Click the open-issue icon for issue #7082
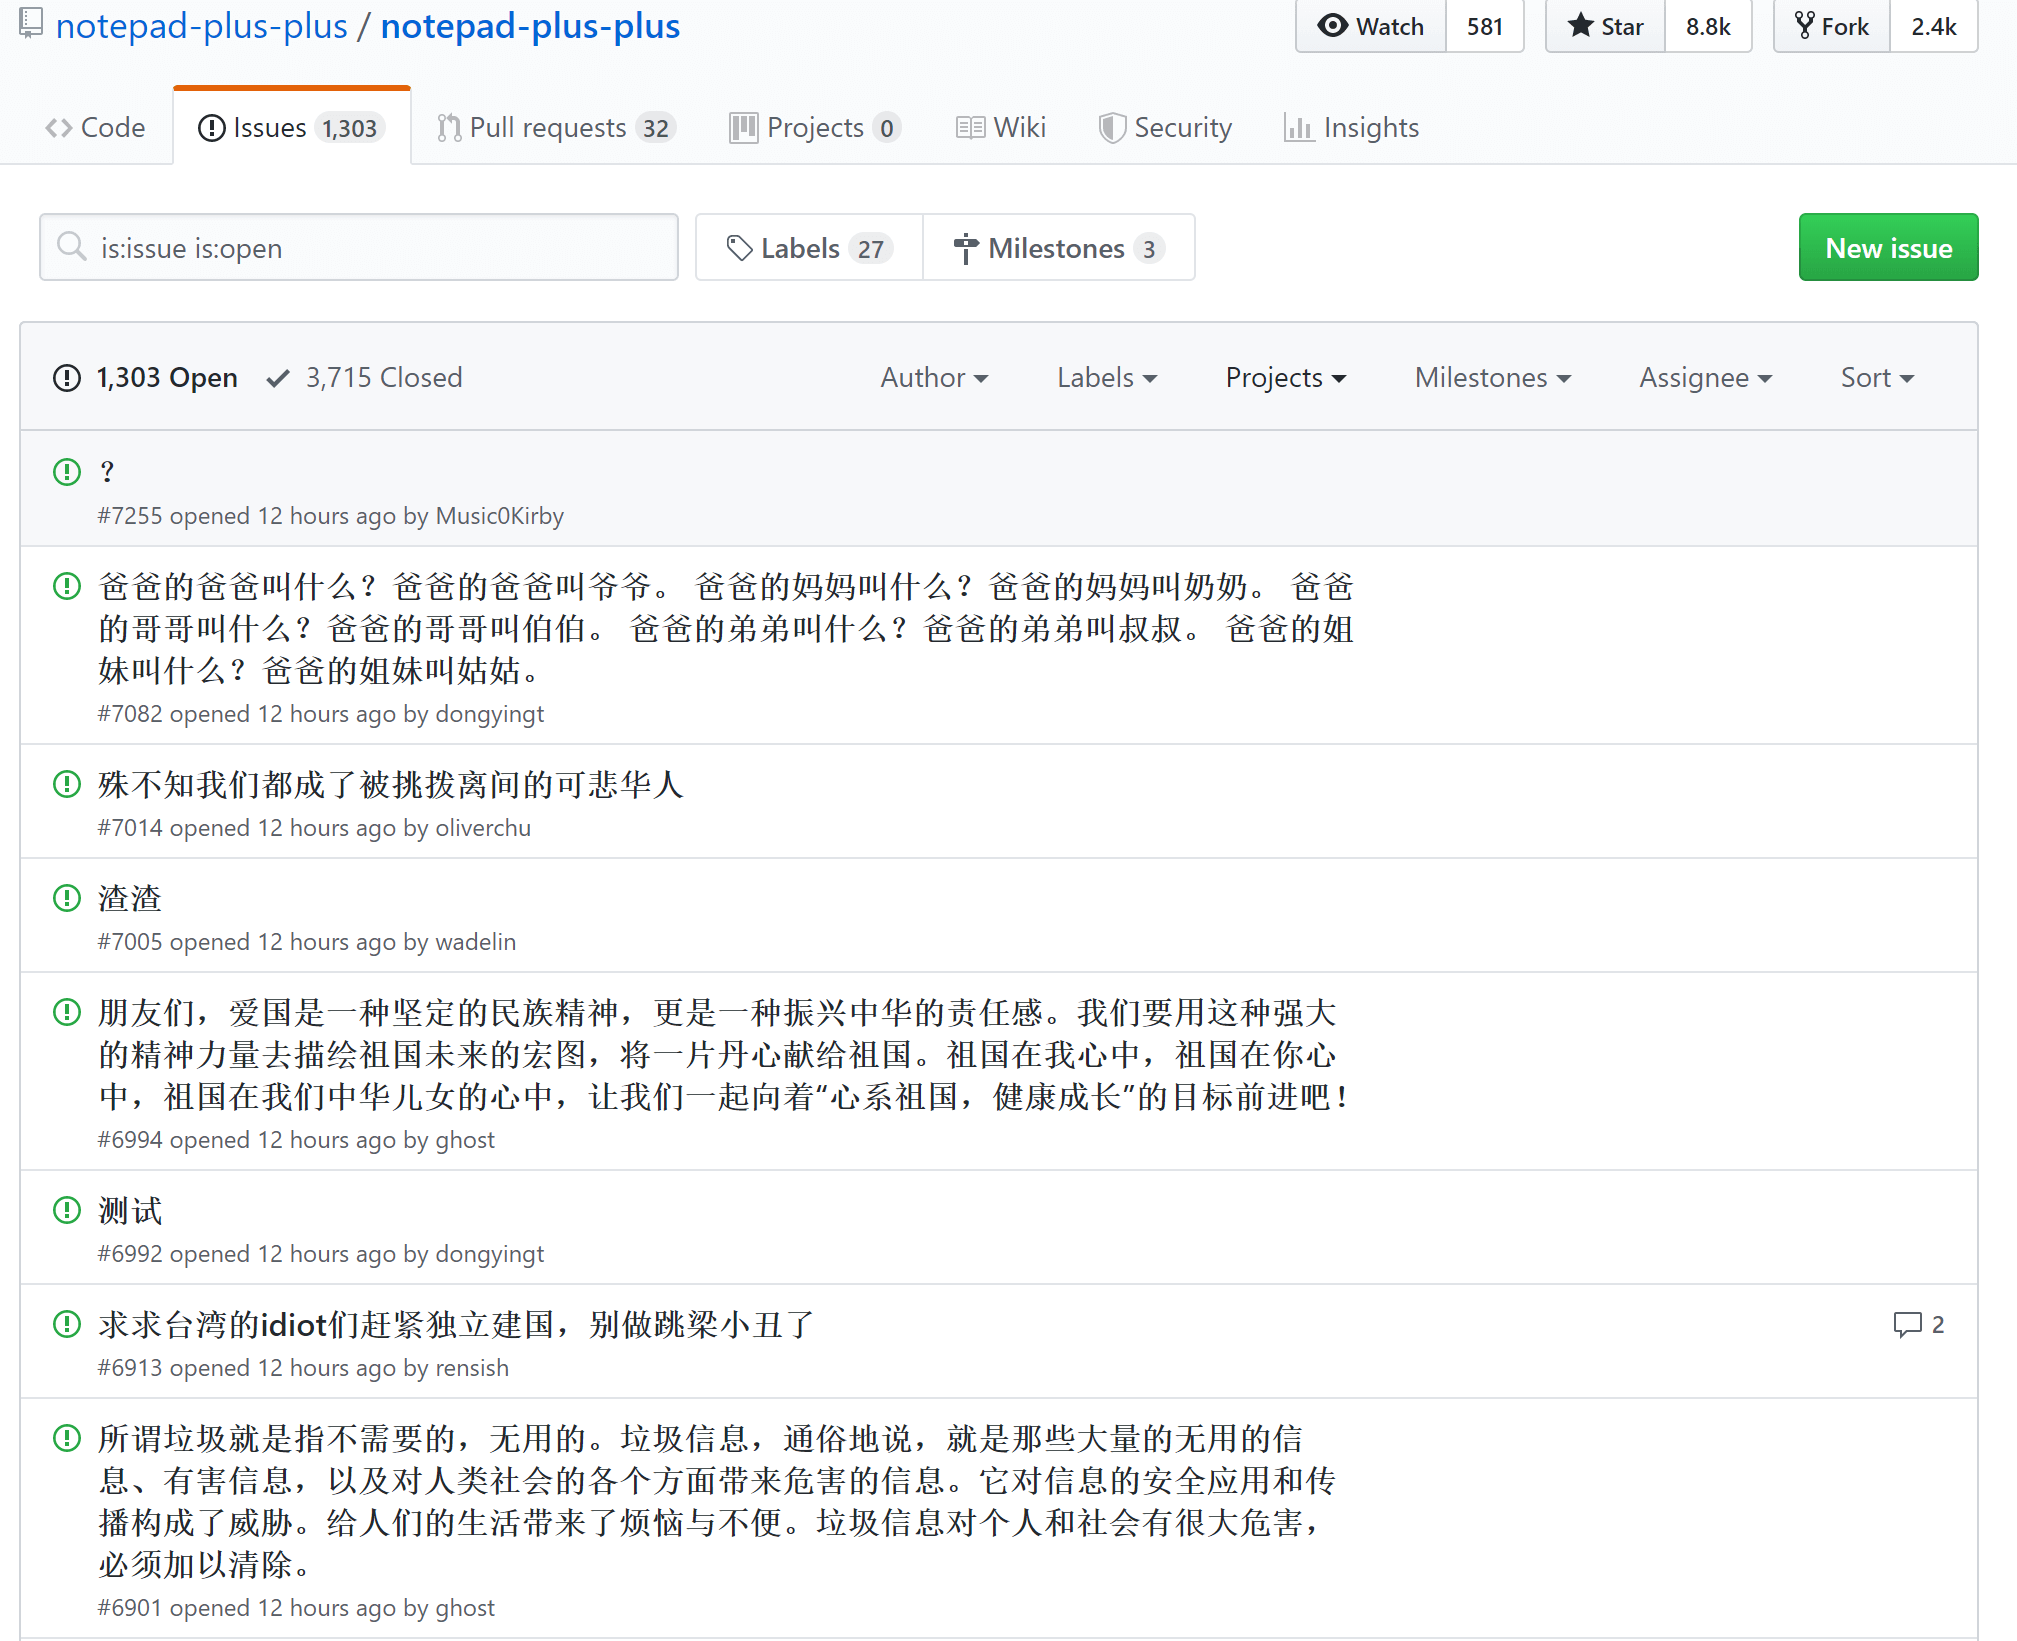This screenshot has height=1641, width=2017. (x=66, y=585)
